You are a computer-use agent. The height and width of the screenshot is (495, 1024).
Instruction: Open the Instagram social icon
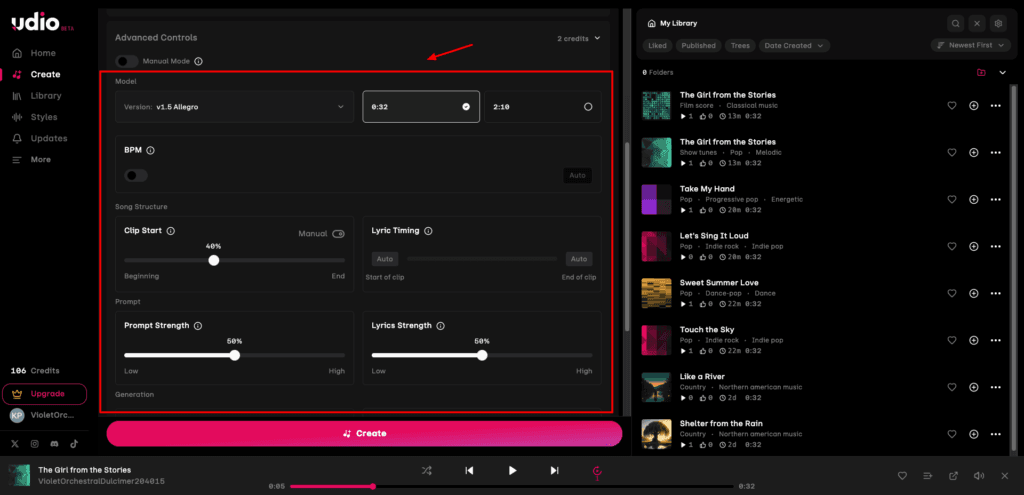[35, 443]
